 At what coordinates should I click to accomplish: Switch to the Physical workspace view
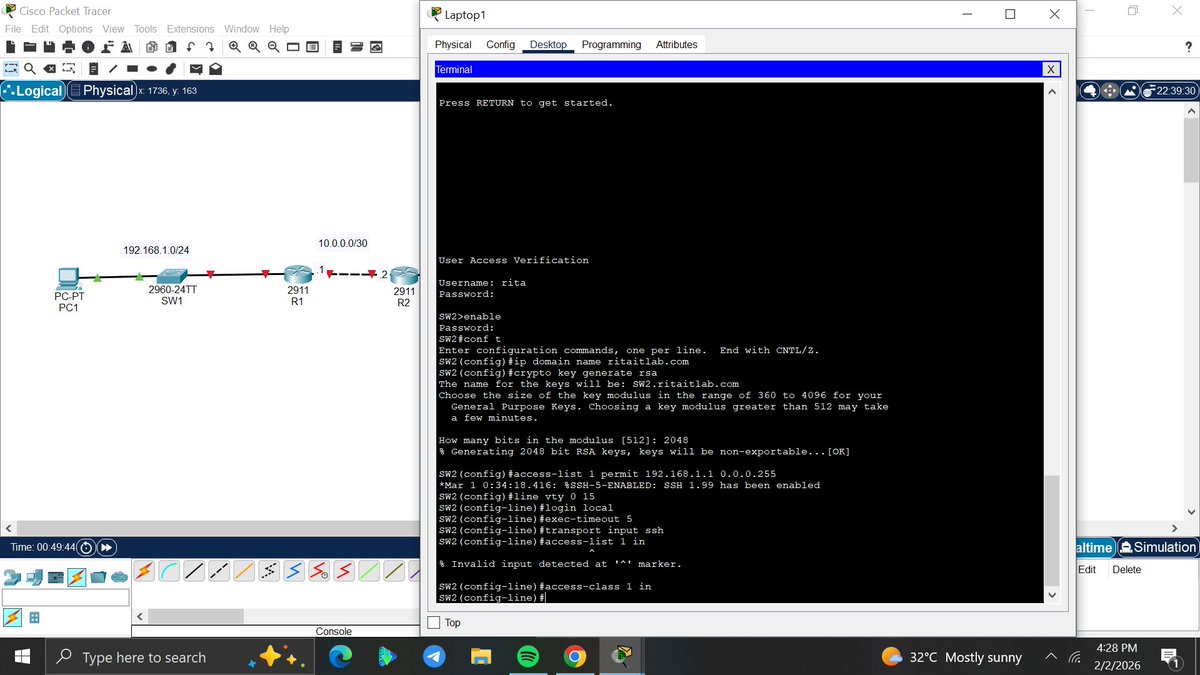101,90
